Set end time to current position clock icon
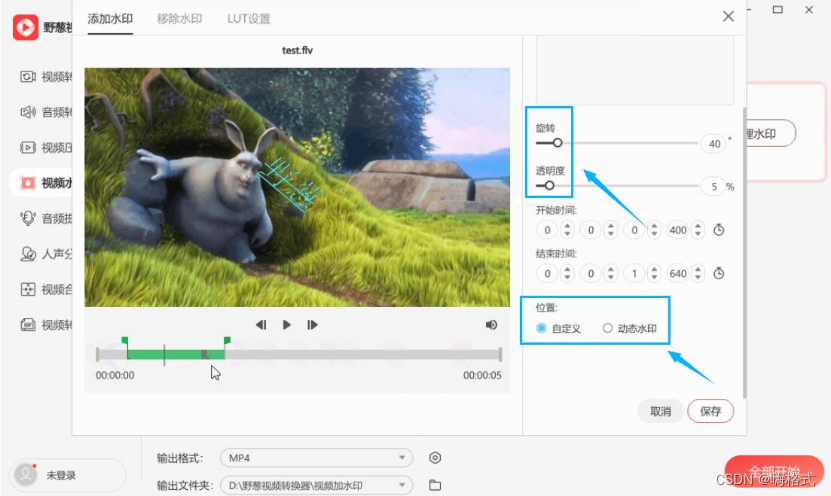 click(719, 273)
